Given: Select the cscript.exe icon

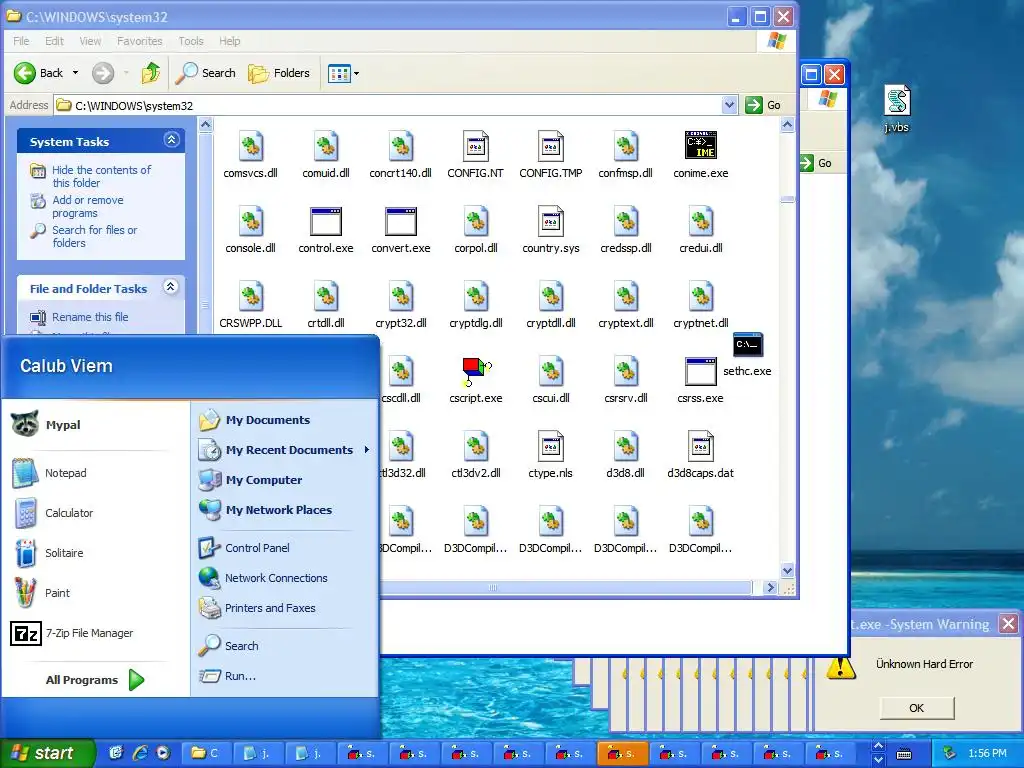Looking at the screenshot, I should pos(476,371).
